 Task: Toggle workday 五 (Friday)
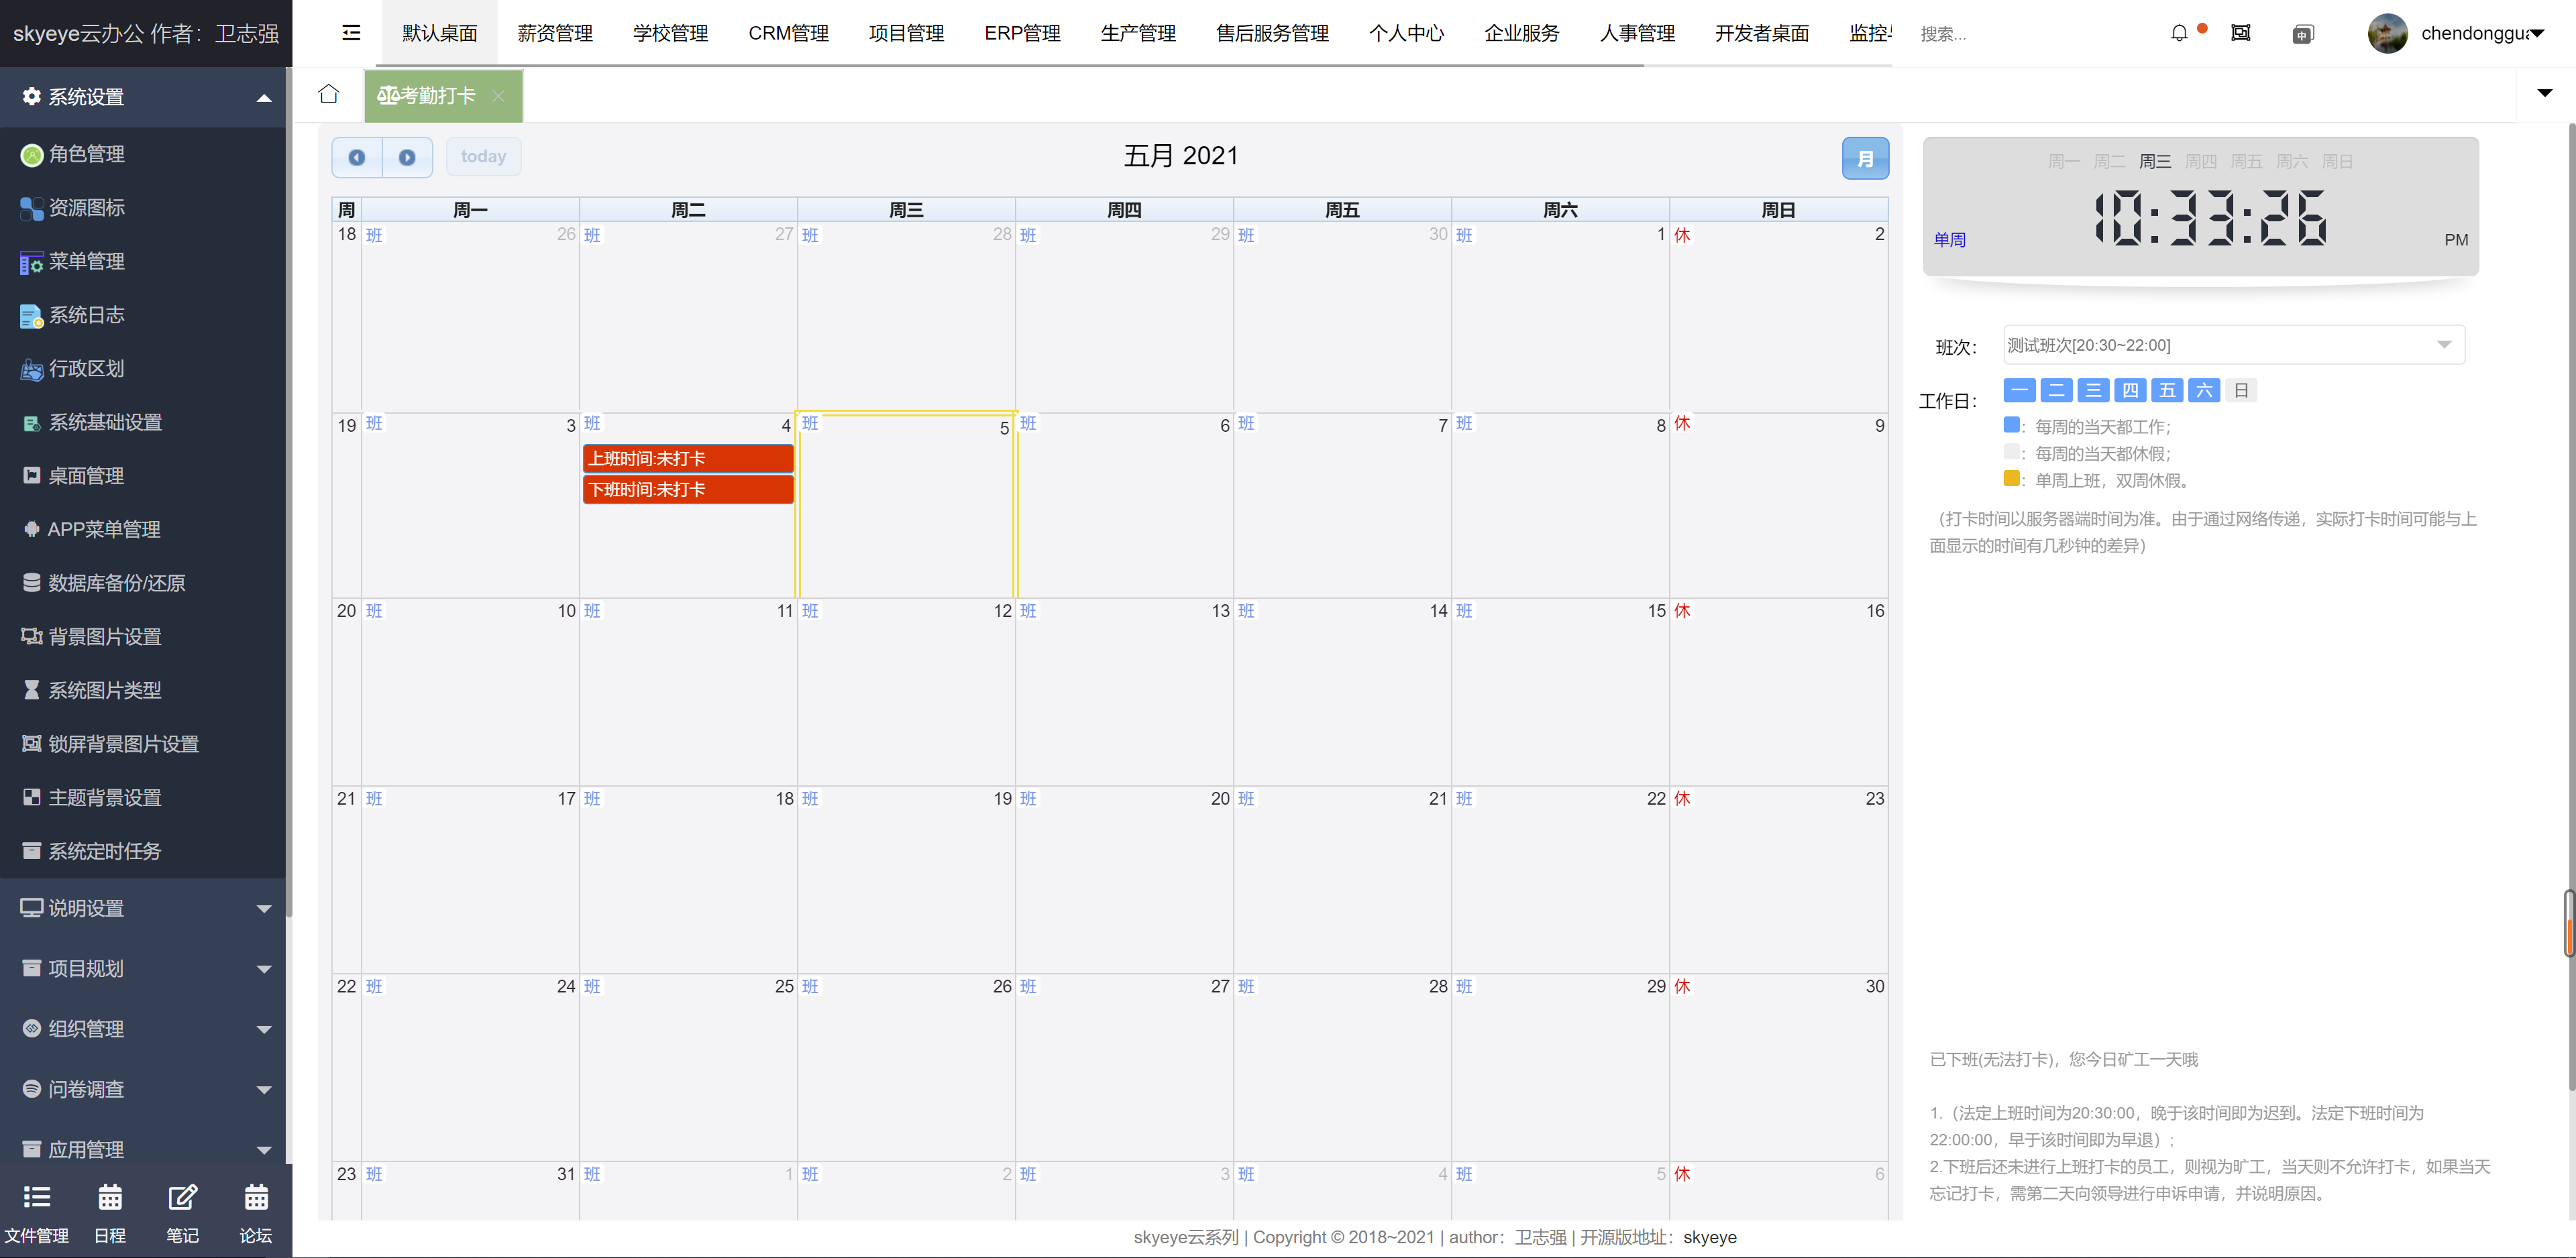click(x=2167, y=390)
